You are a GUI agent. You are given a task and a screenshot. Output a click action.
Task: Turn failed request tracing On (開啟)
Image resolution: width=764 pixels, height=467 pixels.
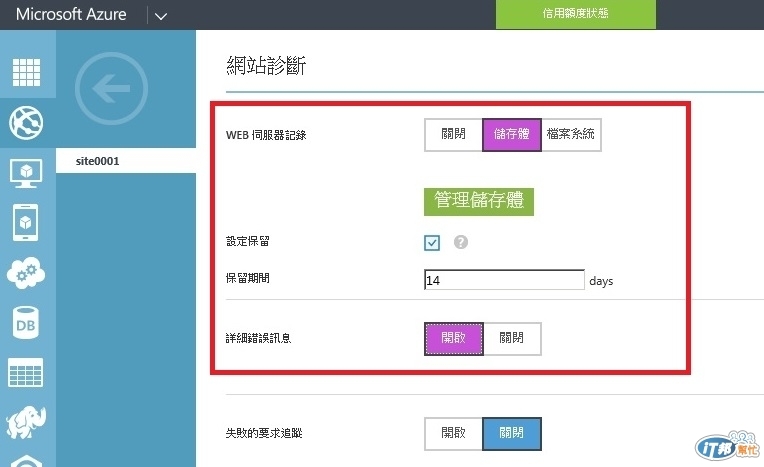click(453, 433)
